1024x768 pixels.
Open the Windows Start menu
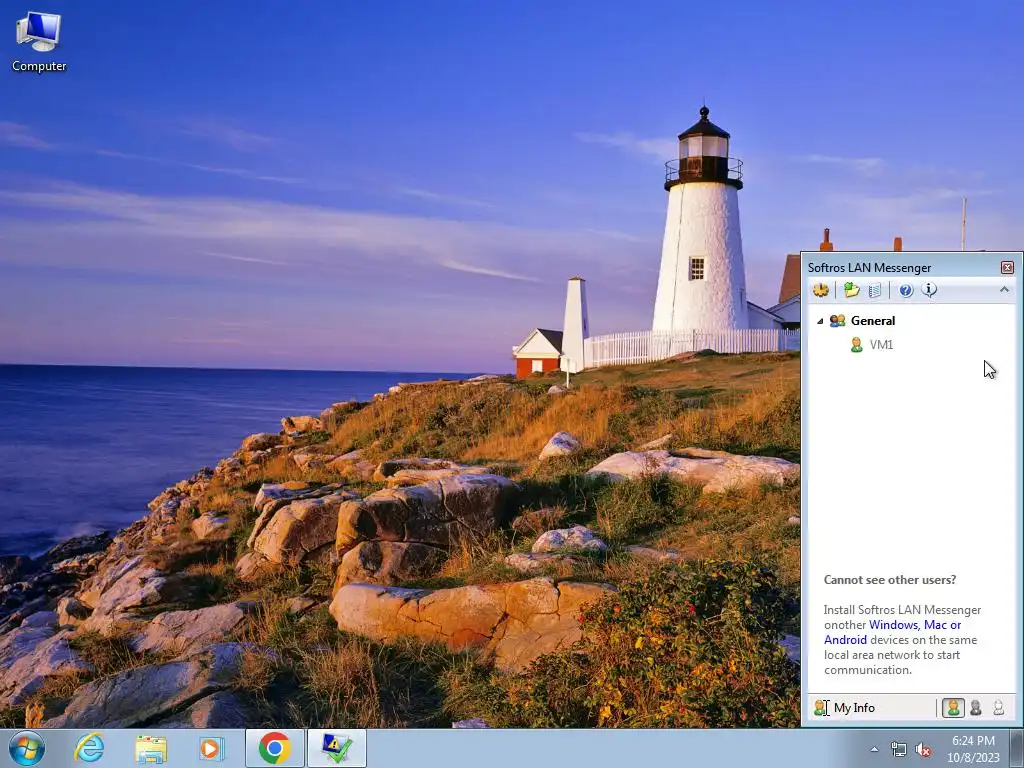click(x=27, y=748)
